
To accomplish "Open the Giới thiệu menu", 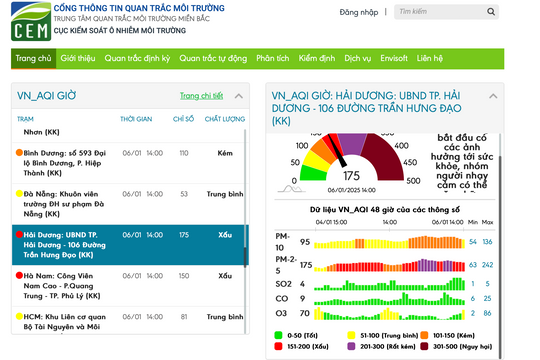I will tap(78, 58).
